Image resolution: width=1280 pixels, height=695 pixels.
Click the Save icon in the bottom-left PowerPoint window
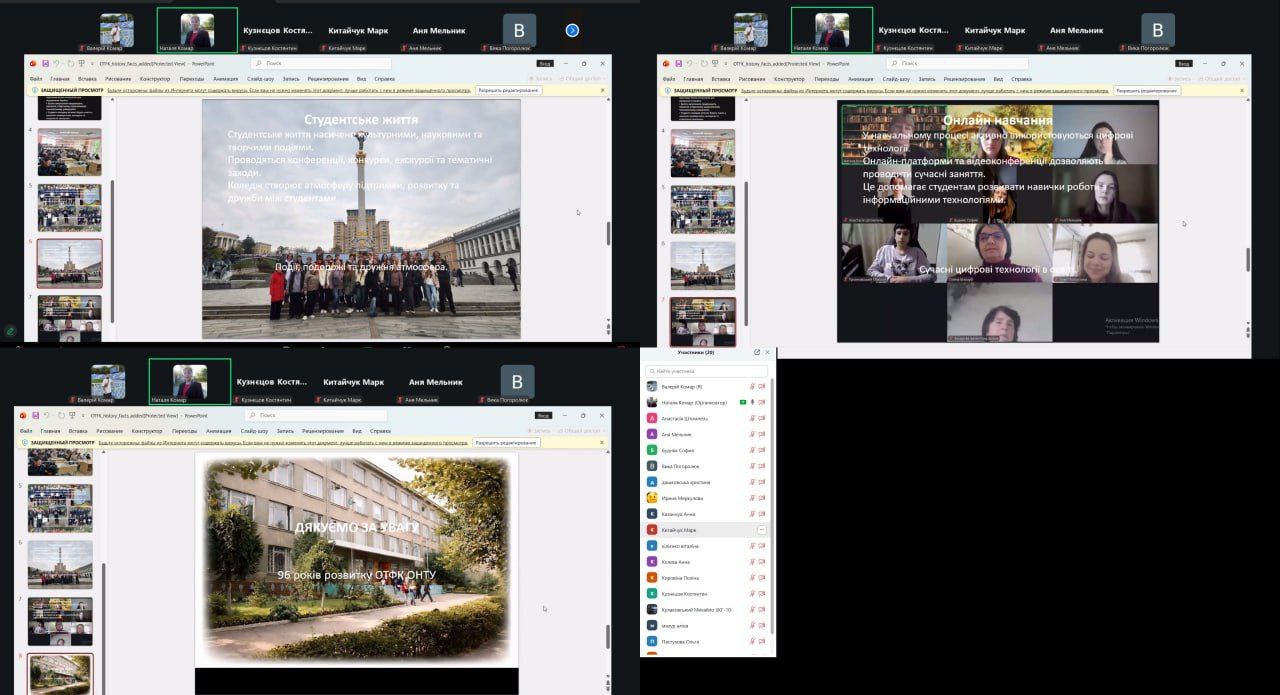tap(36, 415)
